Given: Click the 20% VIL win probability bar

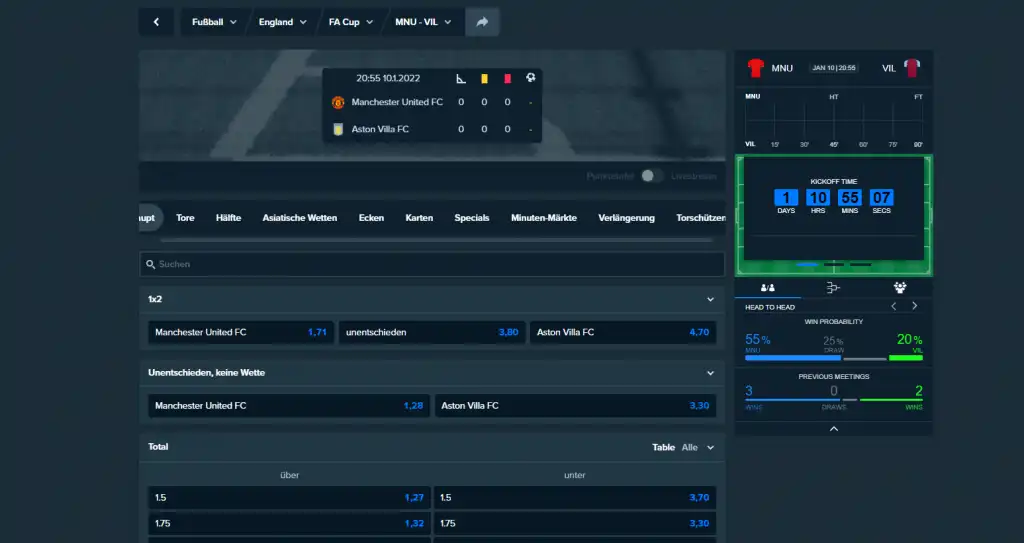Looking at the screenshot, I should [906, 358].
